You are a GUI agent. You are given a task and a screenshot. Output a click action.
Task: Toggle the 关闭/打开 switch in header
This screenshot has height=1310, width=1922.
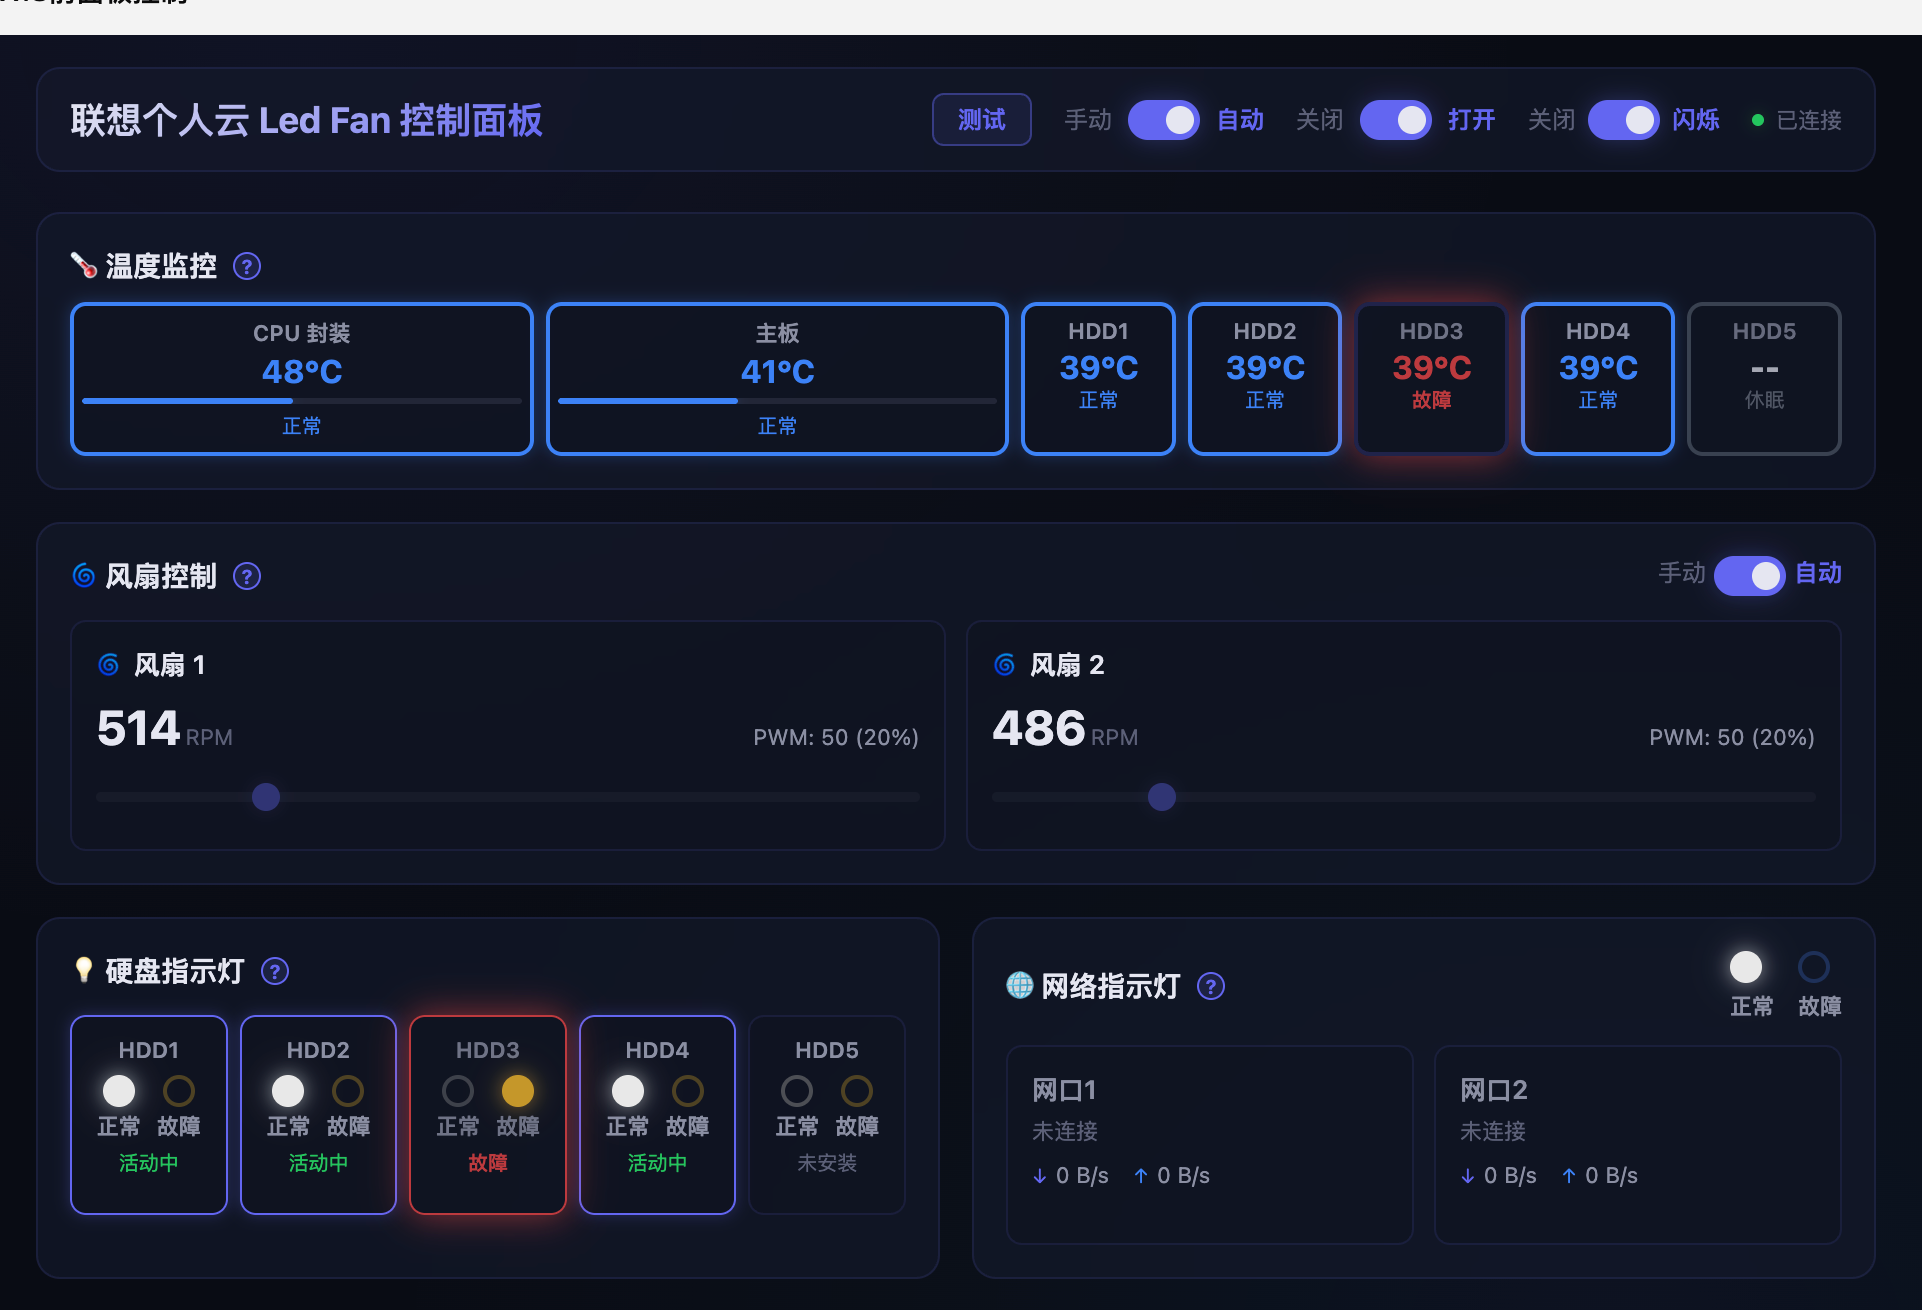pyautogui.click(x=1395, y=120)
